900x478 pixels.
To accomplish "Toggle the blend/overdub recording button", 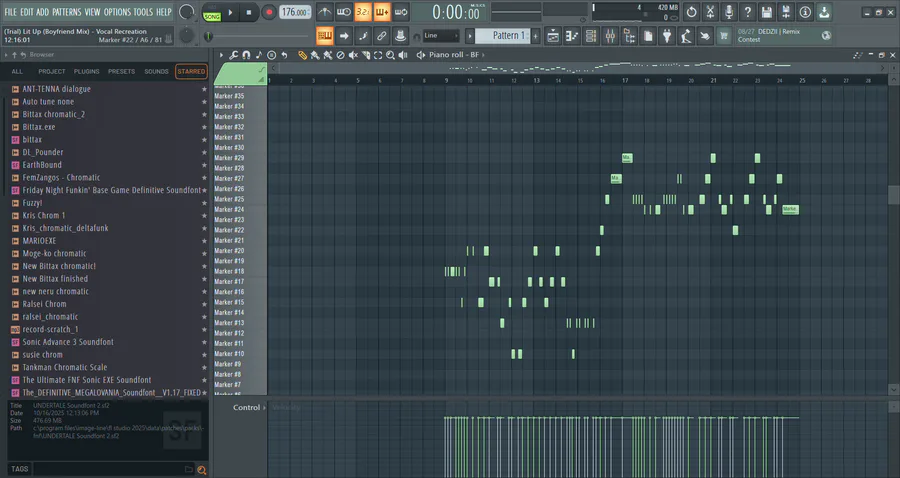I will pyautogui.click(x=382, y=12).
